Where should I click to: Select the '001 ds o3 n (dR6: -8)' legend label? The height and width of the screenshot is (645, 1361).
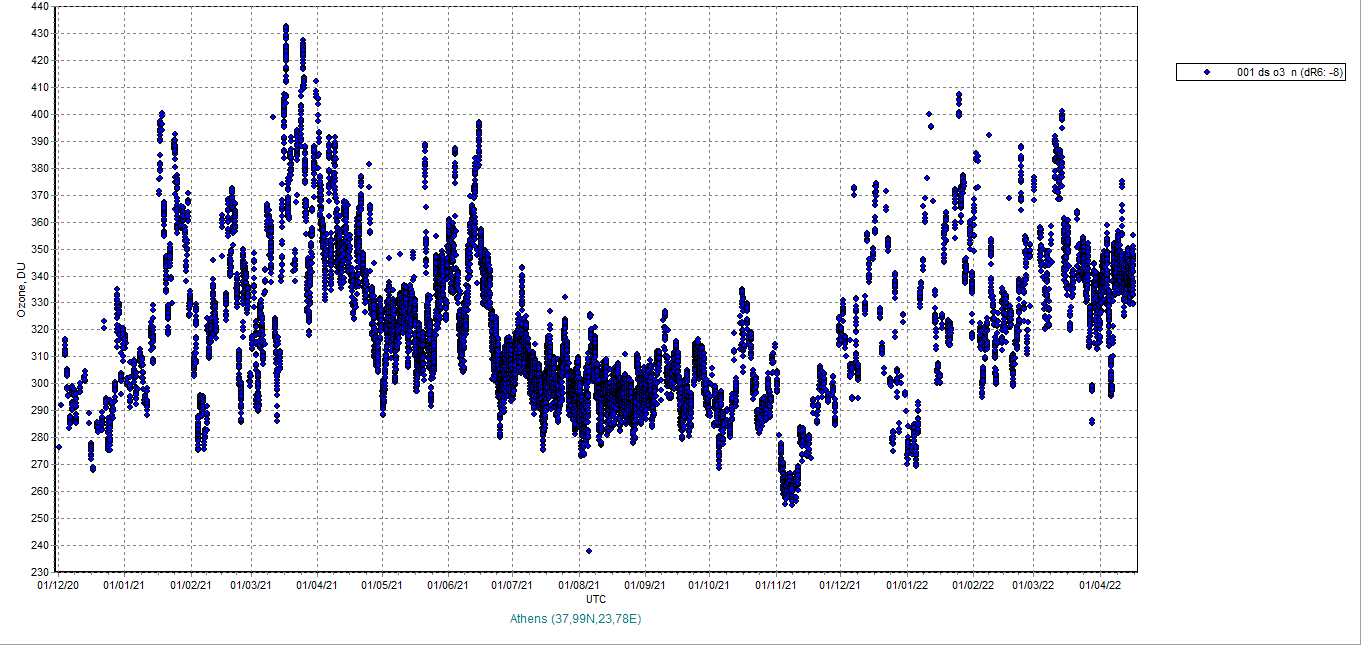click(1290, 72)
